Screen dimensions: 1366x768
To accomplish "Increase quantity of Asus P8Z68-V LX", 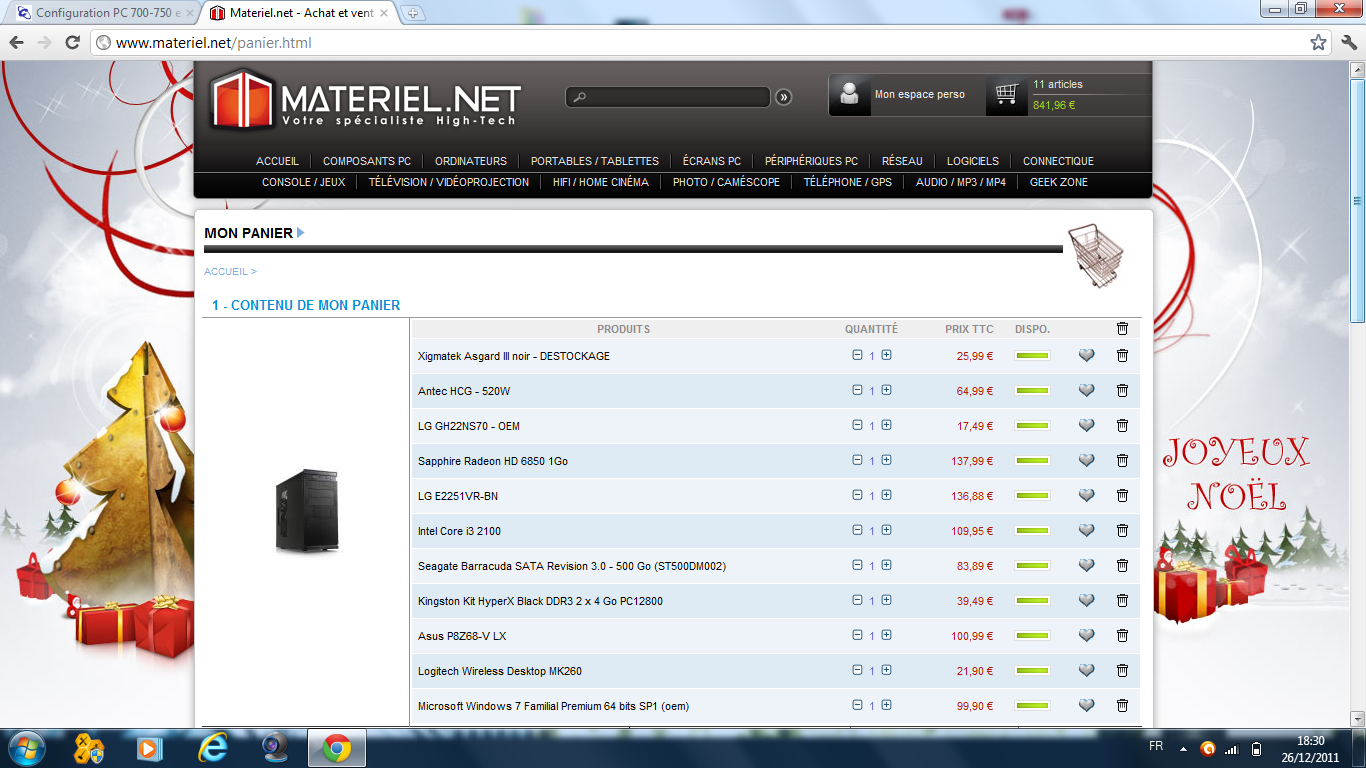I will click(886, 635).
